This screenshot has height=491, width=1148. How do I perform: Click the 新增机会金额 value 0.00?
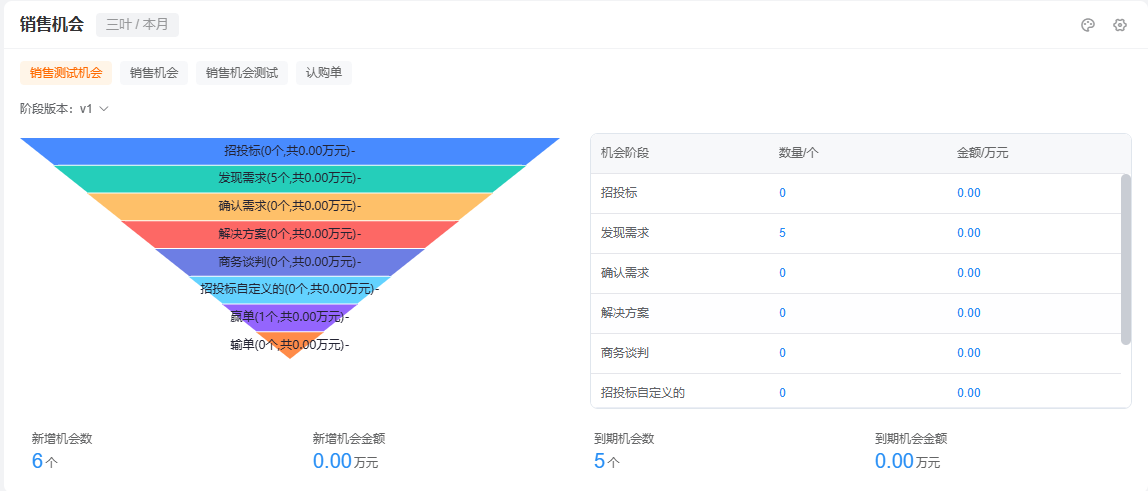tap(332, 461)
